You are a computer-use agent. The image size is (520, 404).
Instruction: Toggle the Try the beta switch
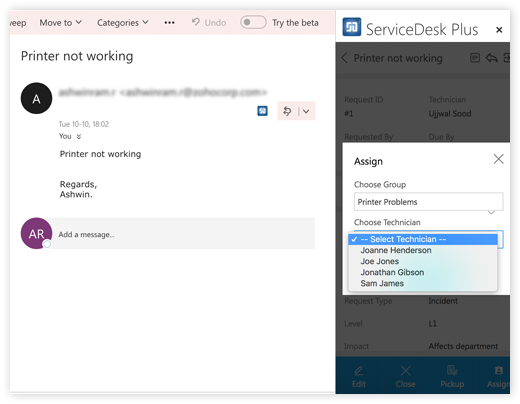pyautogui.click(x=253, y=22)
